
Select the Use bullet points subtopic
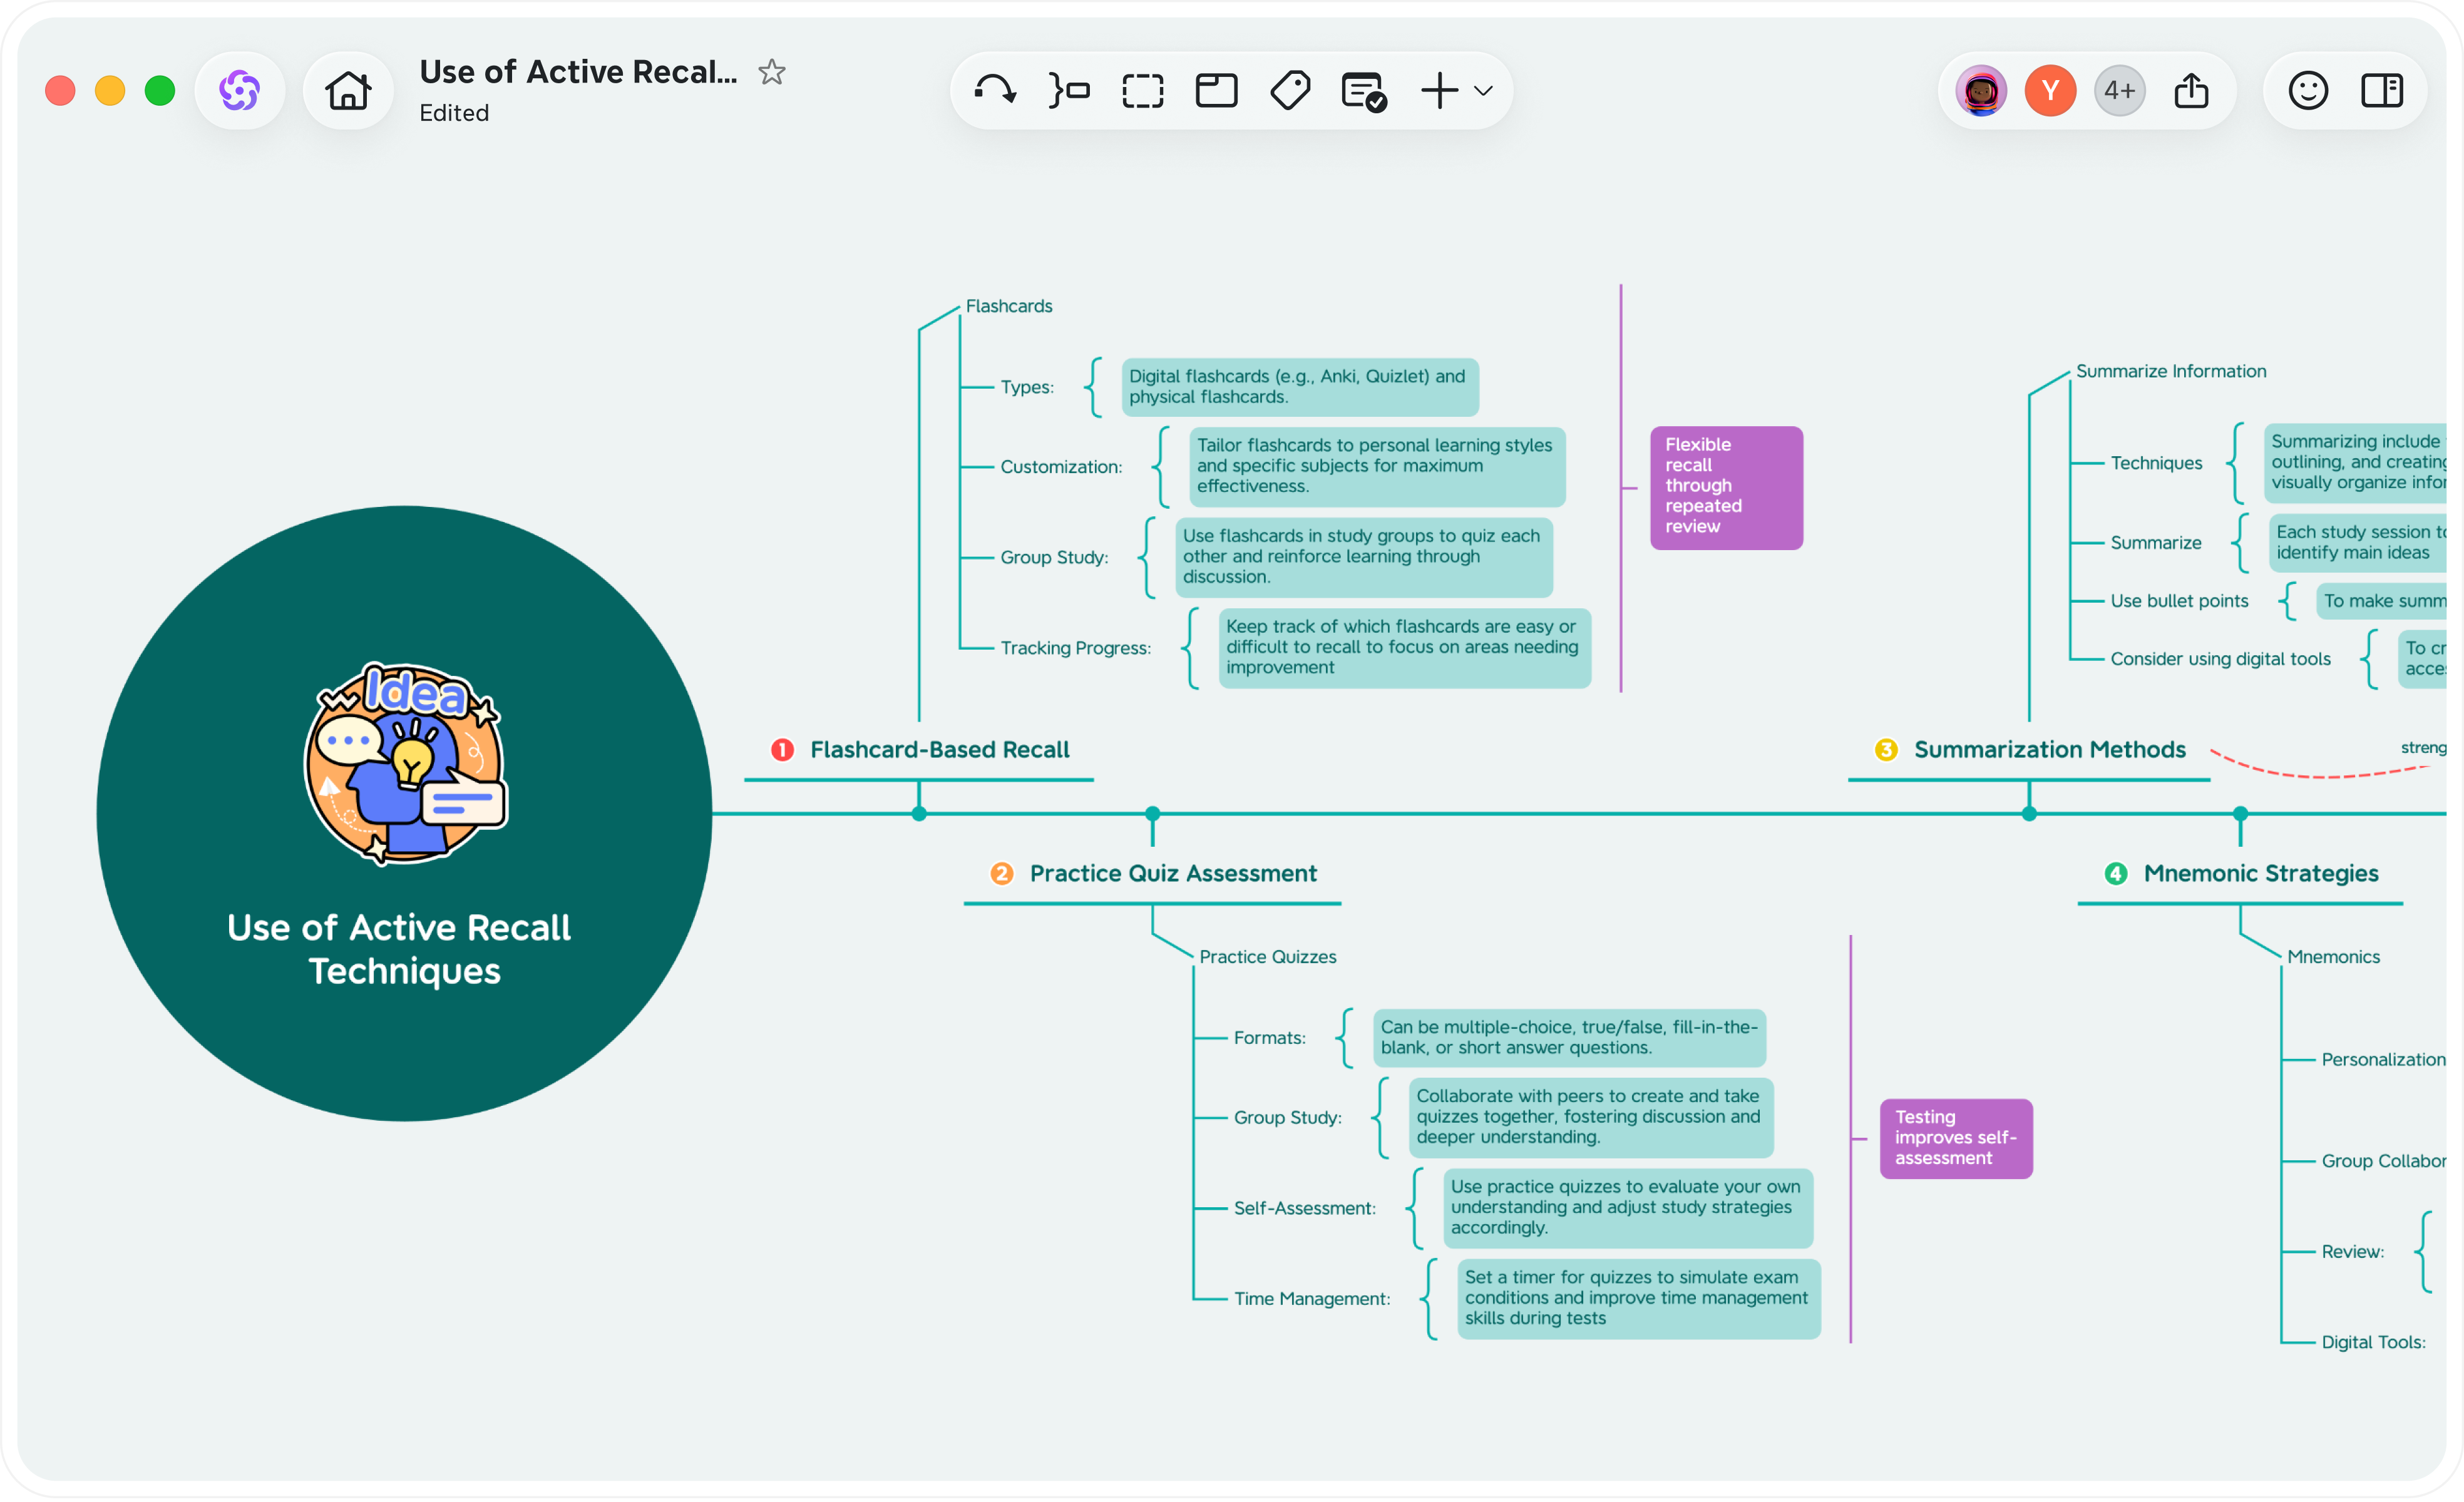2179,601
